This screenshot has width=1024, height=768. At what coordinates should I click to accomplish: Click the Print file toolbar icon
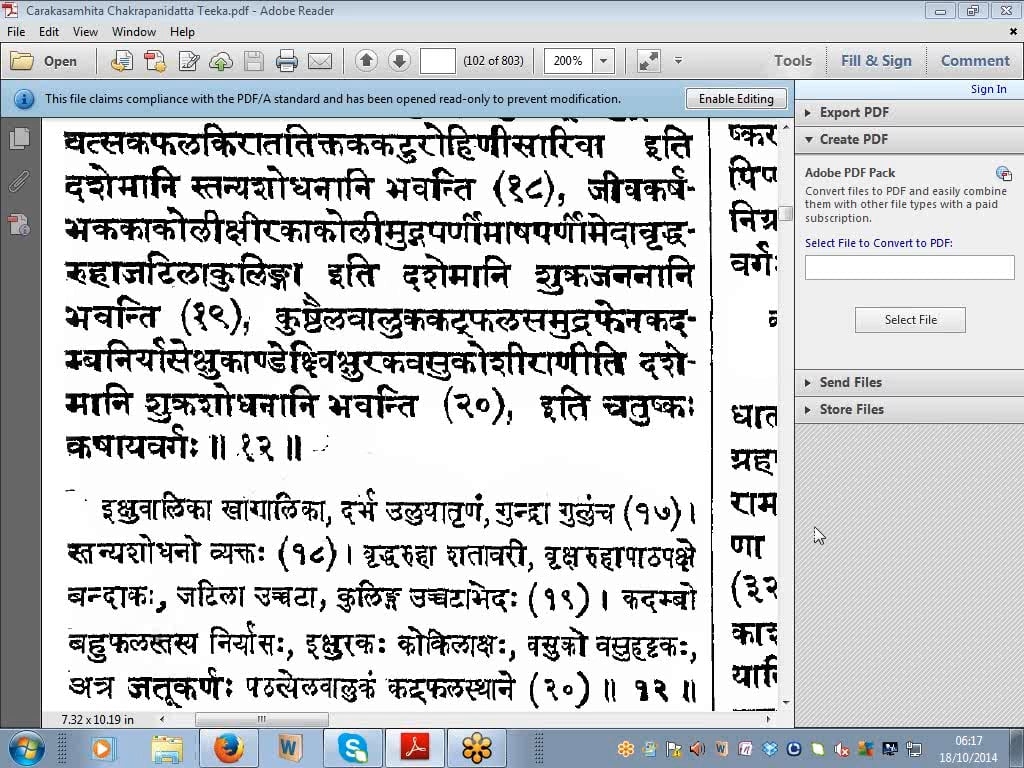(287, 61)
